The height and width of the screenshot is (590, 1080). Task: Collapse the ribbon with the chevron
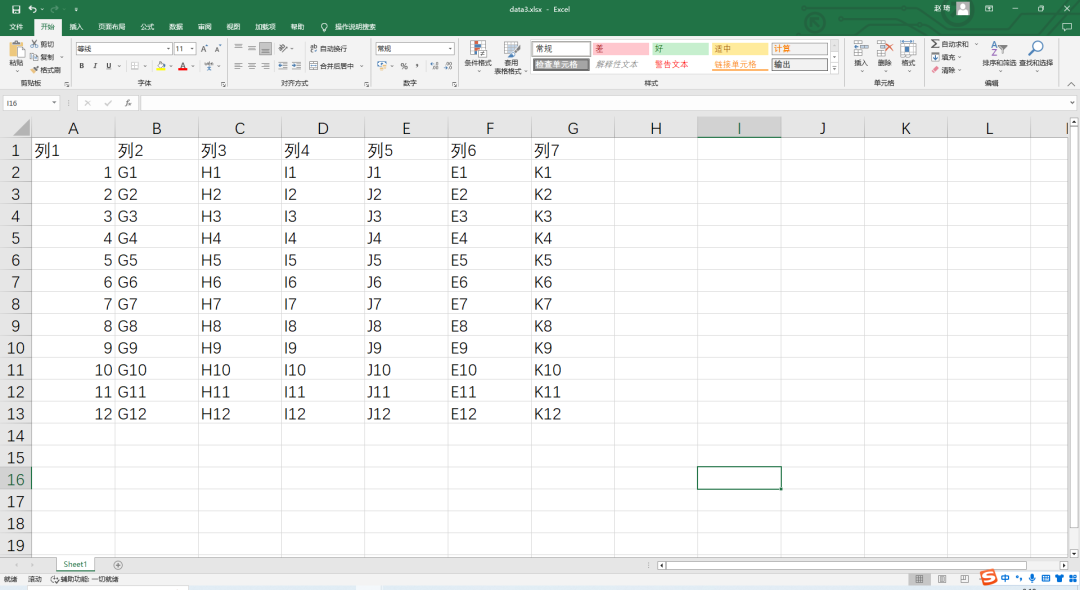pyautogui.click(x=1070, y=84)
